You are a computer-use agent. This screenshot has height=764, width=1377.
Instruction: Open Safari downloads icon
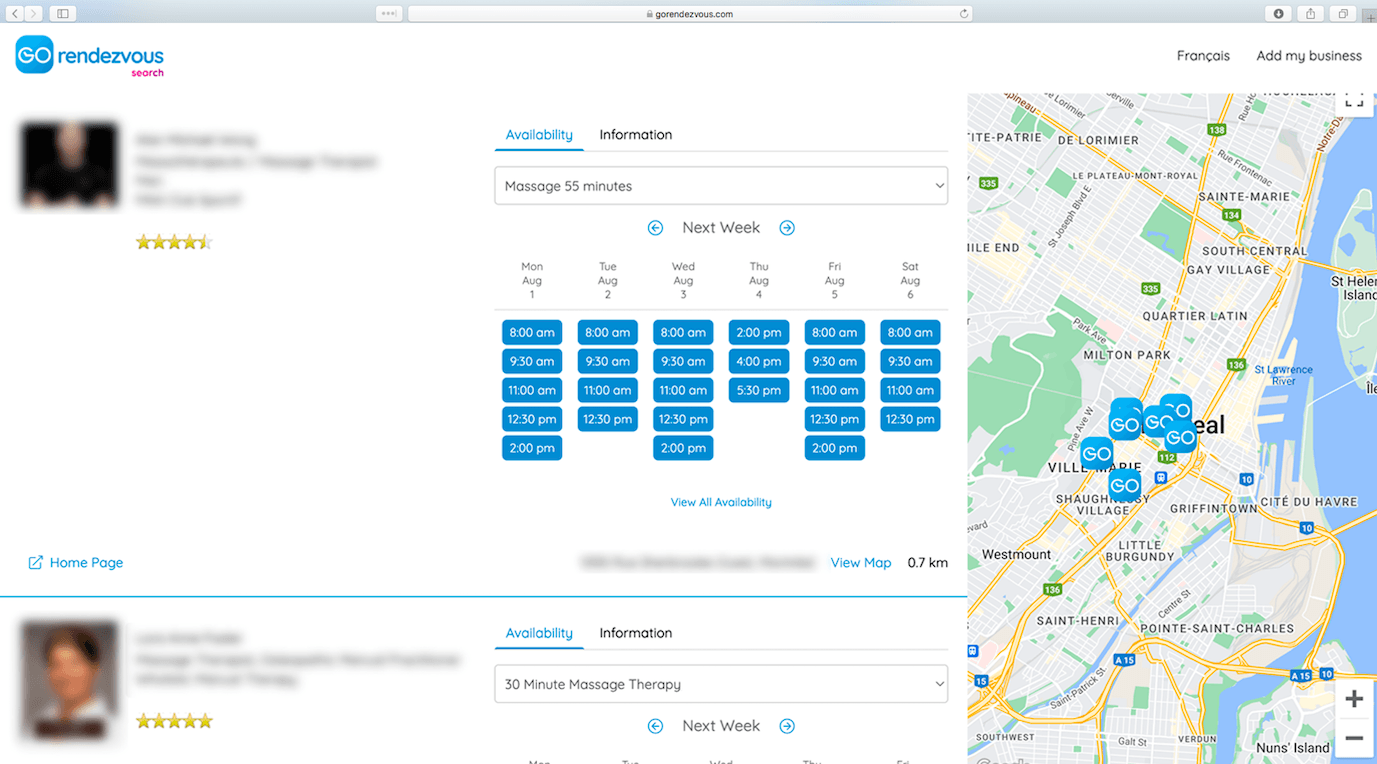1278,14
